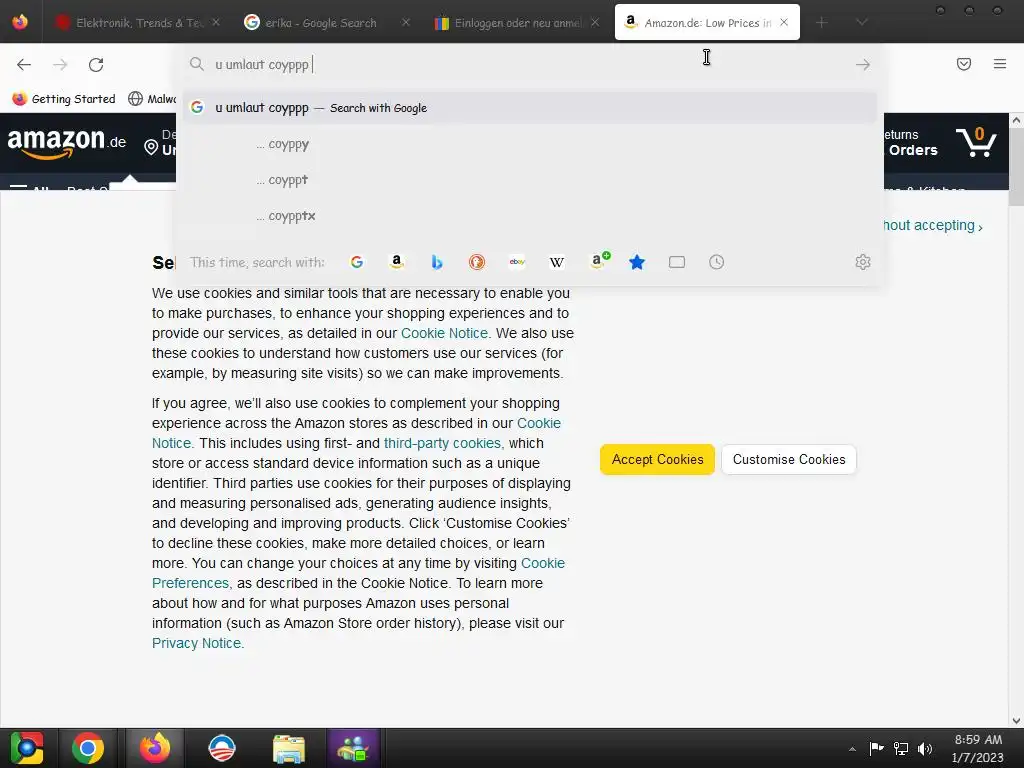Open new tab with plus button
Screen dimensions: 1024x768
point(822,22)
